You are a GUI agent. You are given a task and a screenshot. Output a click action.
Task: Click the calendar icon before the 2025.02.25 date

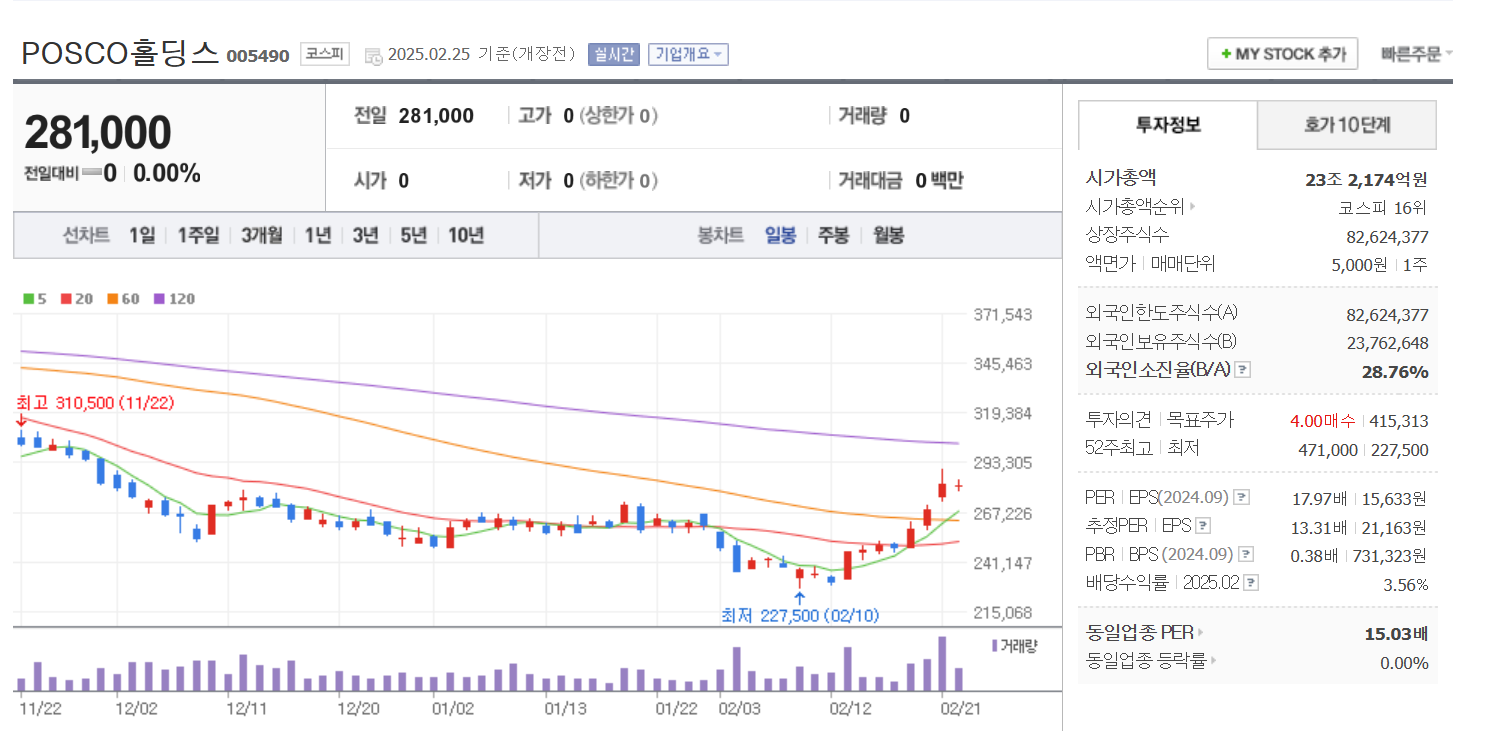(375, 58)
